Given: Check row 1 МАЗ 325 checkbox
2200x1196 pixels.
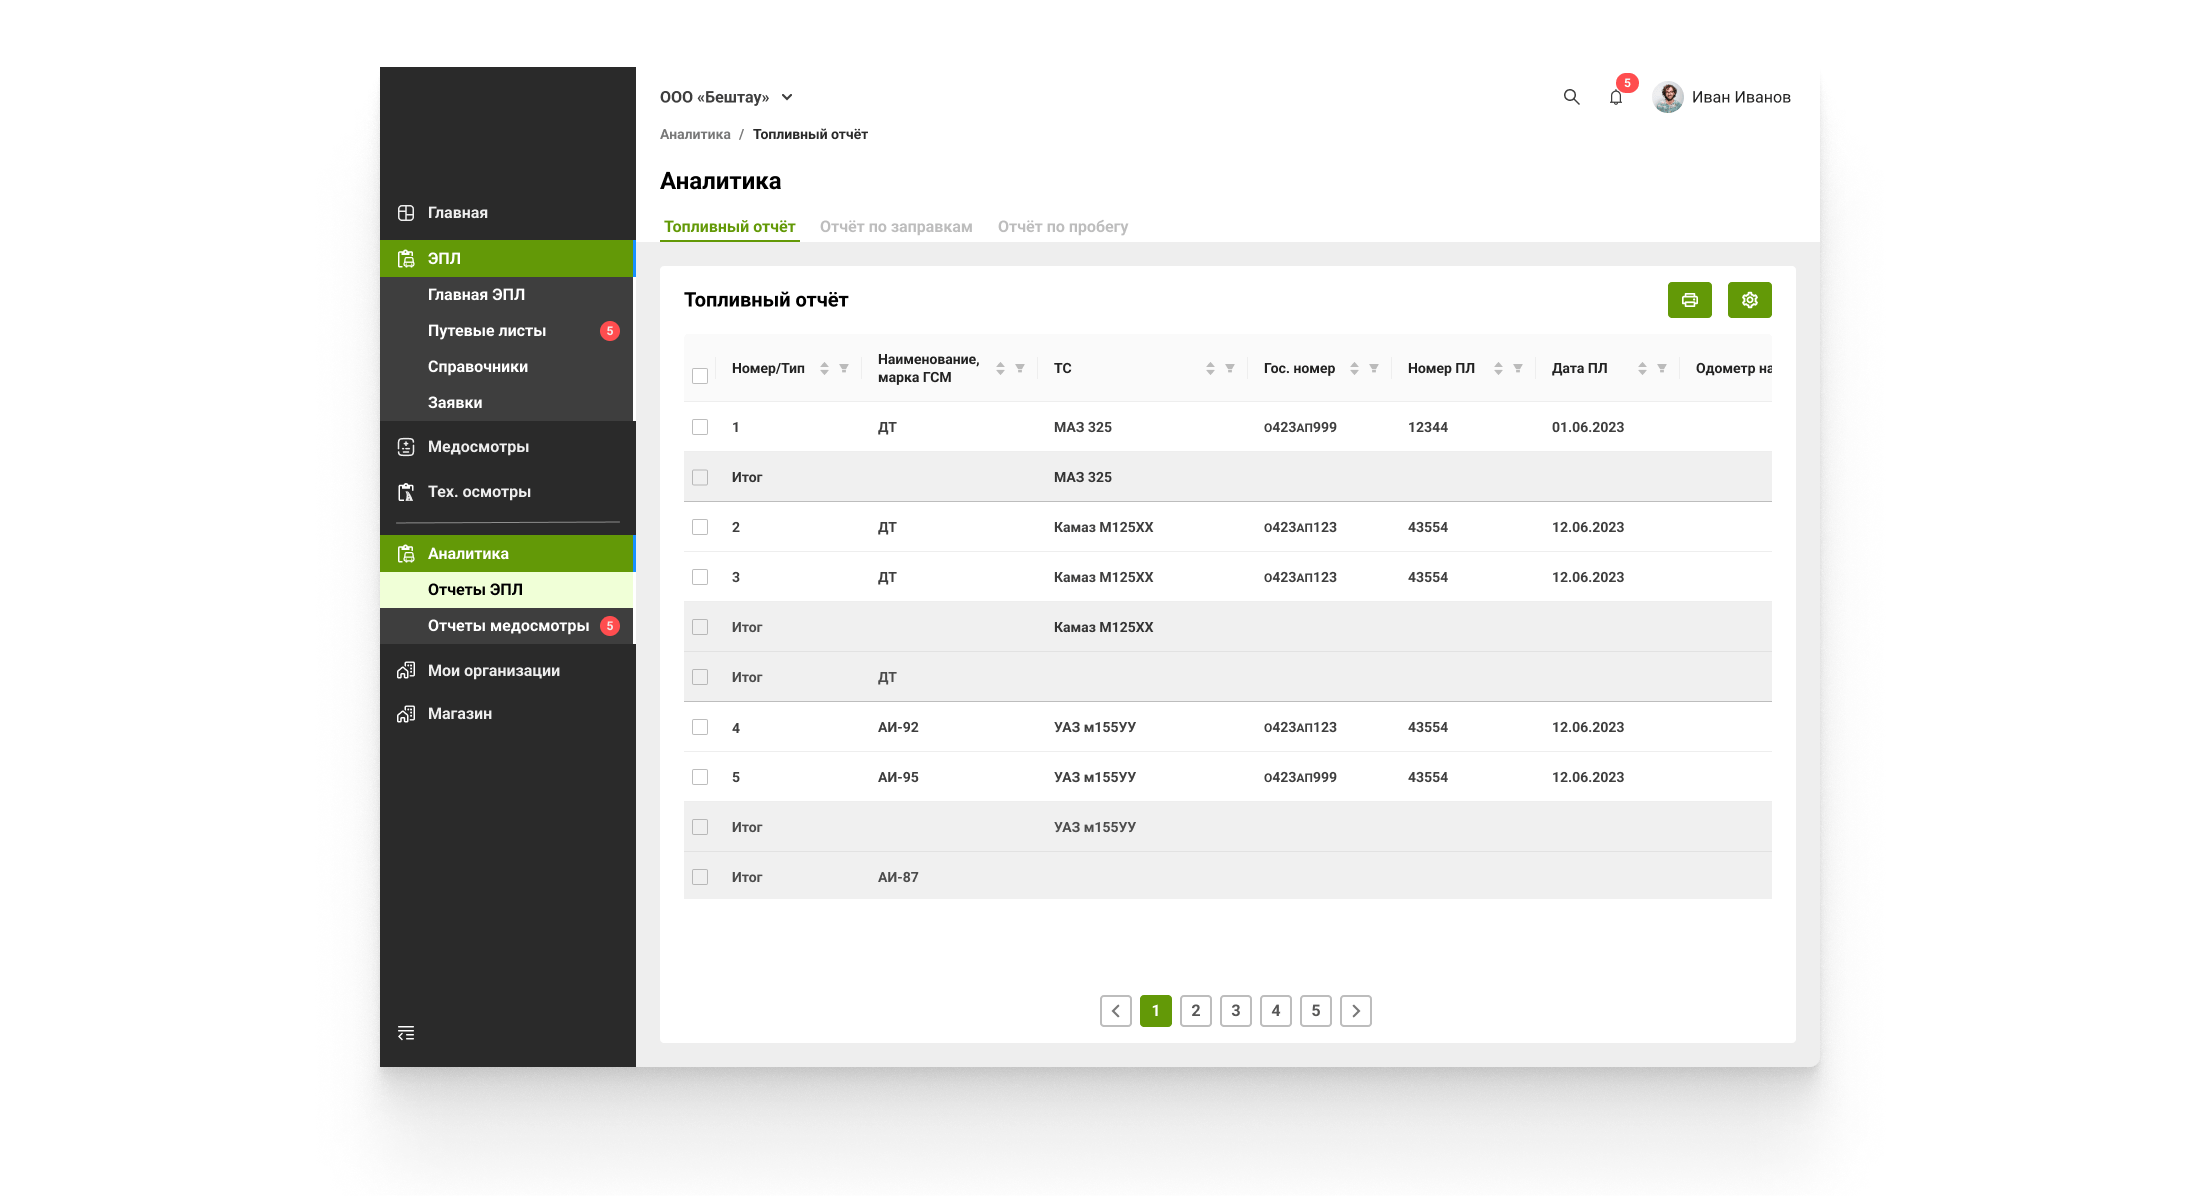Looking at the screenshot, I should [x=700, y=427].
